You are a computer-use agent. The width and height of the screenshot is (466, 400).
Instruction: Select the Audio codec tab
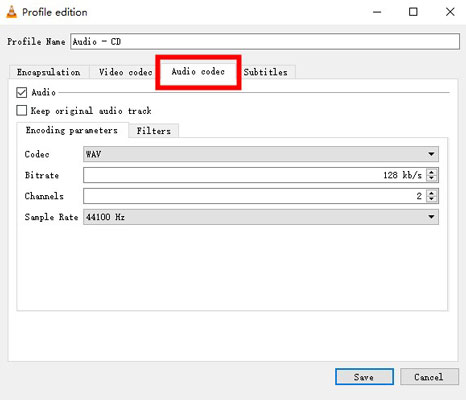[x=198, y=72]
